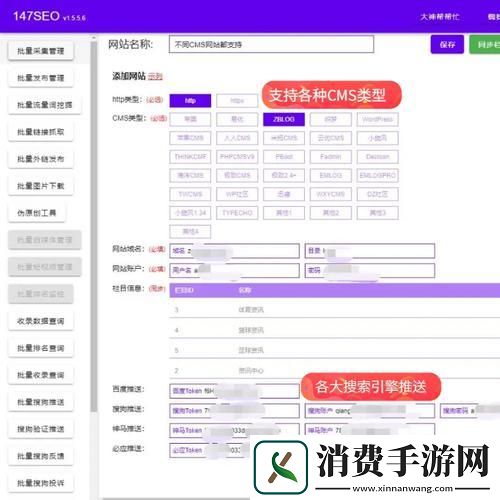Select the 人人CMS type
Image resolution: width=500 pixels, height=500 pixels.
(237, 138)
